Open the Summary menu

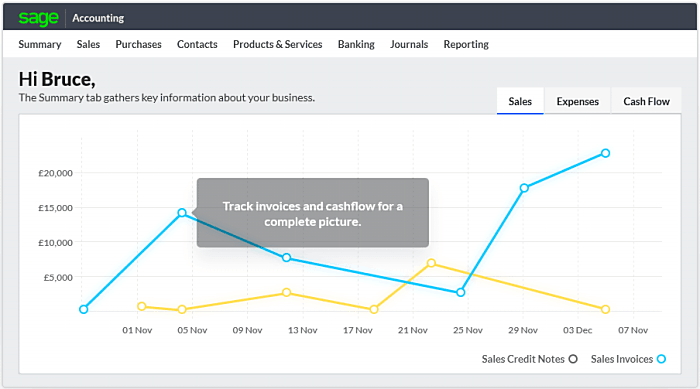[40, 44]
